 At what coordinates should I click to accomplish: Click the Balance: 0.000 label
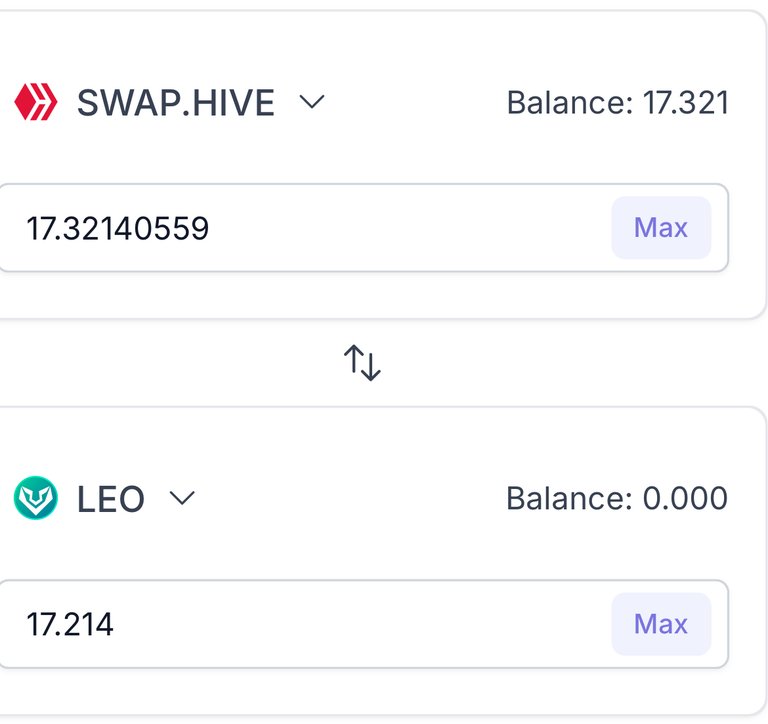[x=617, y=498]
